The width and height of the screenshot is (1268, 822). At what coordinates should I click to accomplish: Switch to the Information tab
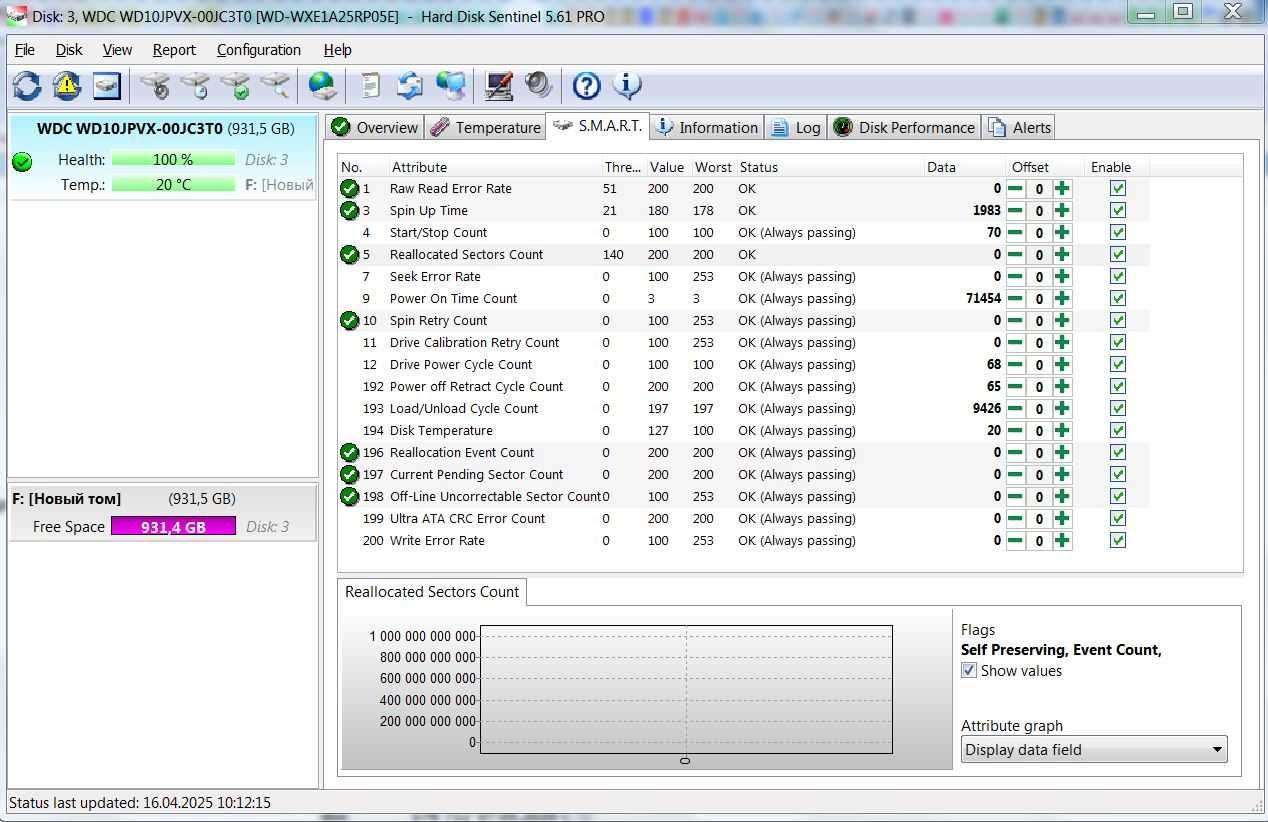(707, 127)
